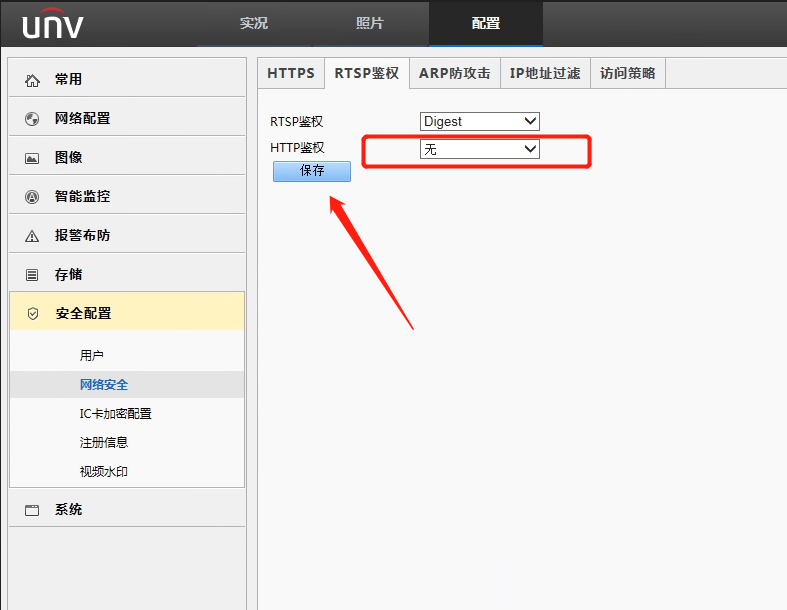Open 用户 under security settings
This screenshot has height=610, width=787.
tap(92, 355)
